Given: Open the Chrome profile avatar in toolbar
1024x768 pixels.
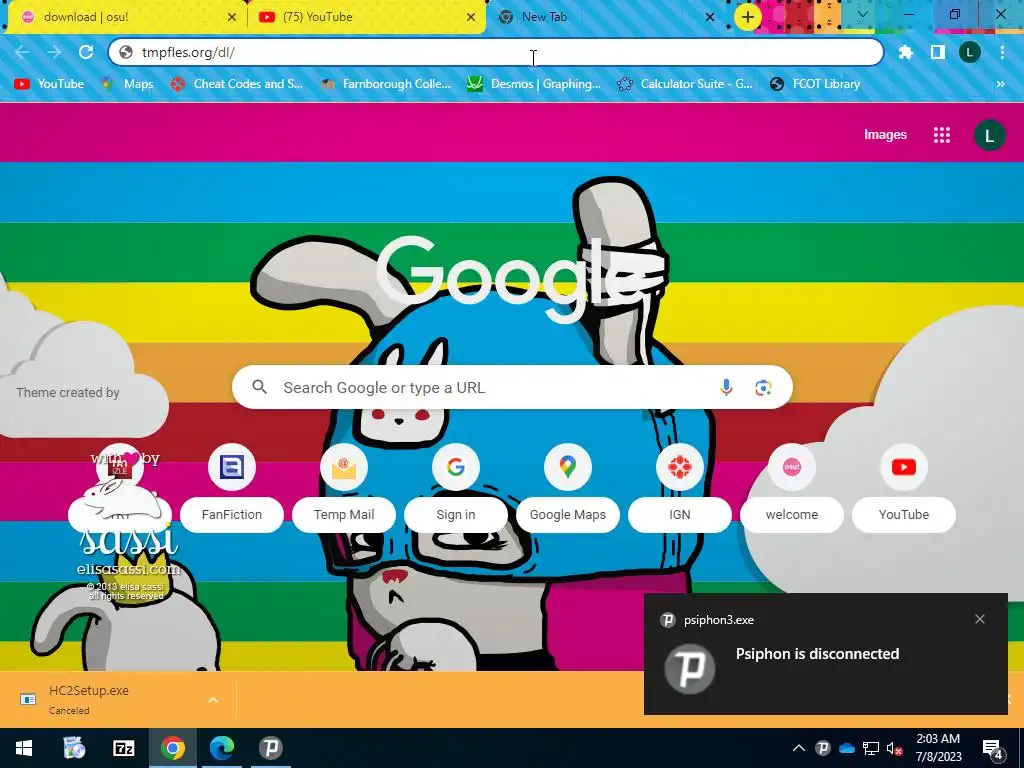Looking at the screenshot, I should (x=970, y=52).
